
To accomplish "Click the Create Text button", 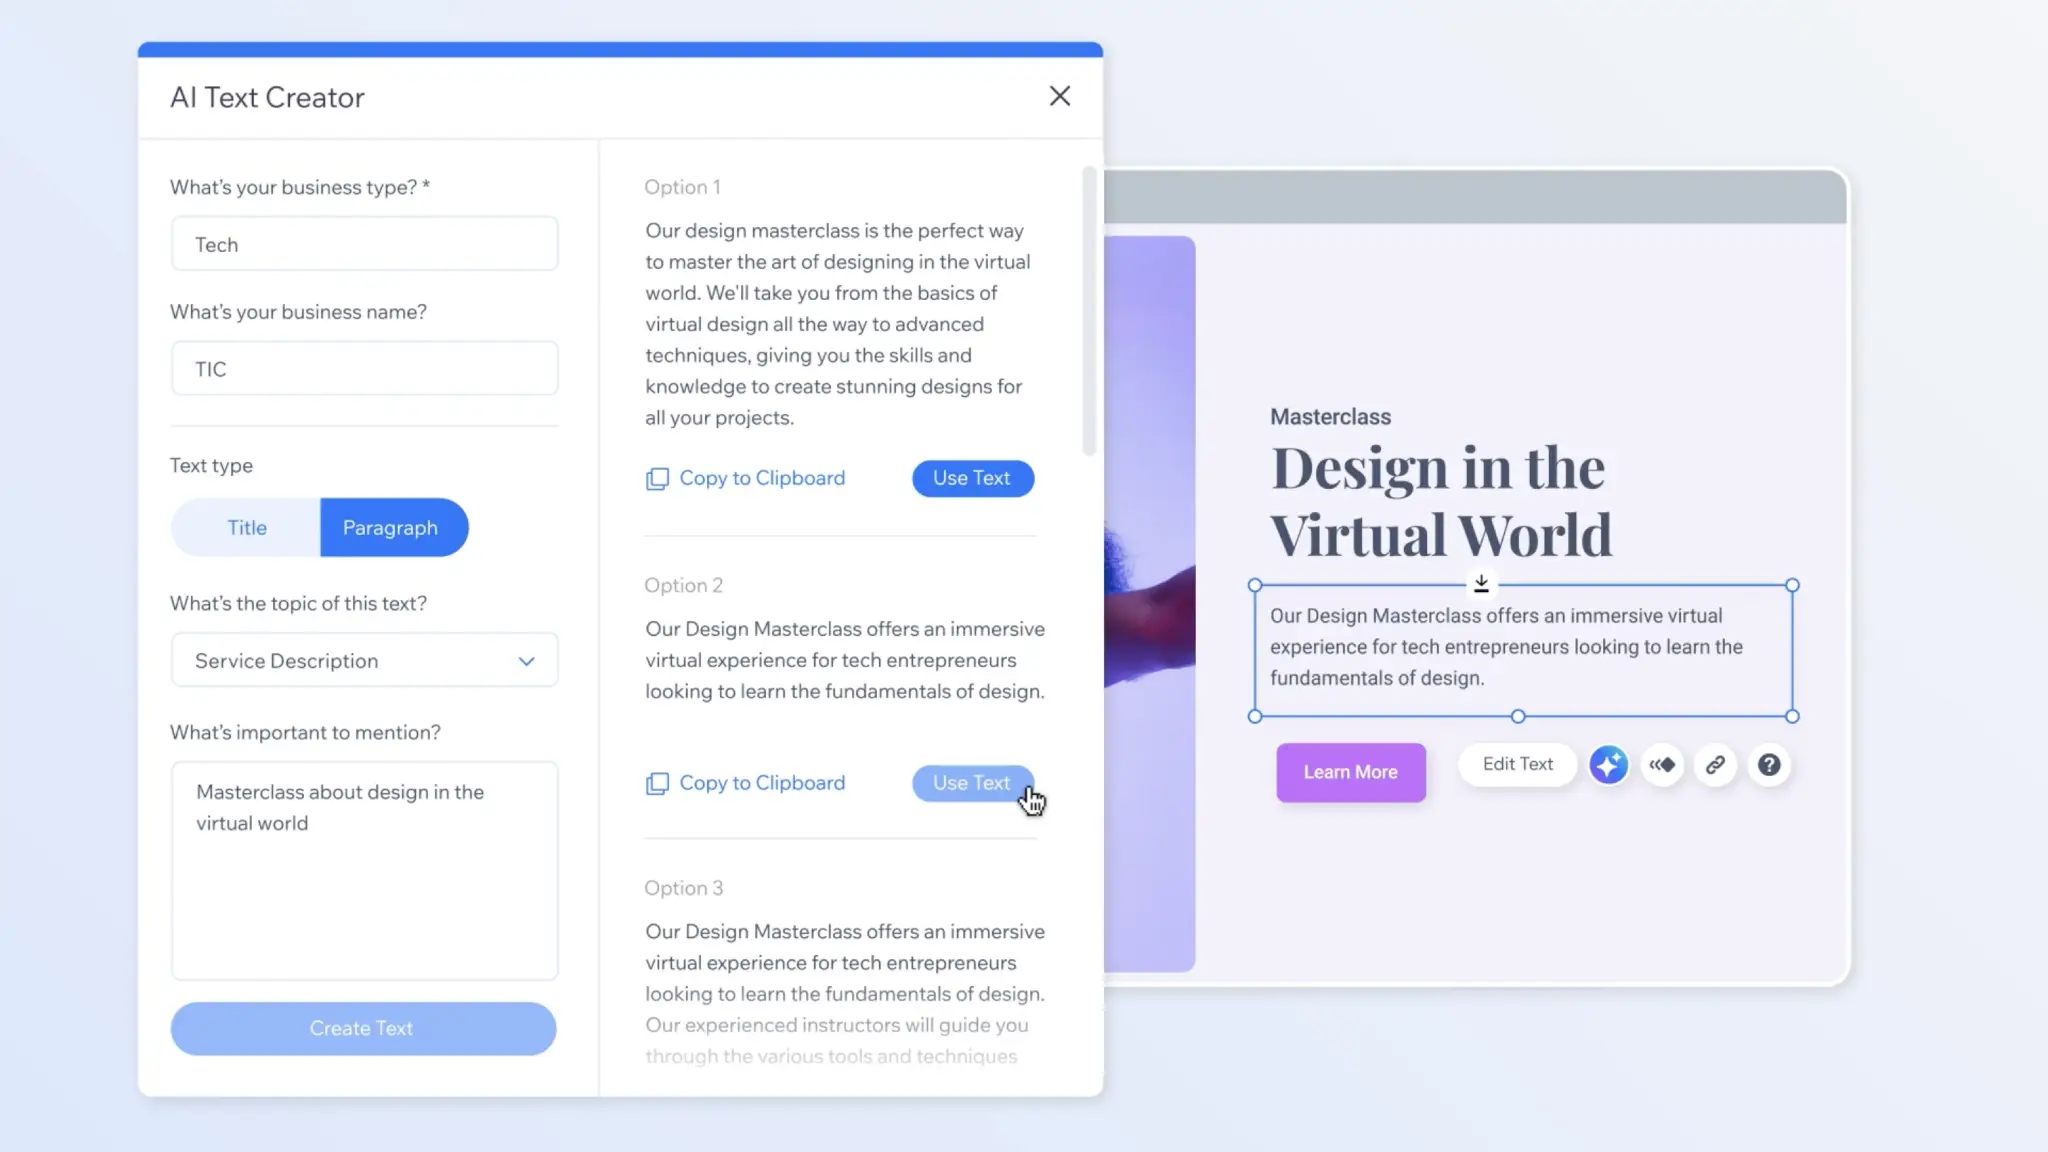I will (x=363, y=1028).
